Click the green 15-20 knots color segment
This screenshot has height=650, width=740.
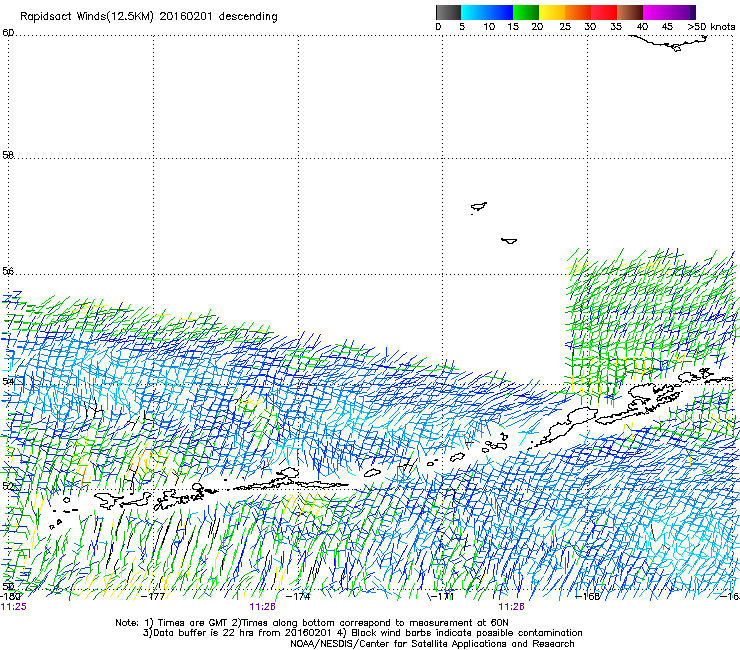pyautogui.click(x=526, y=12)
